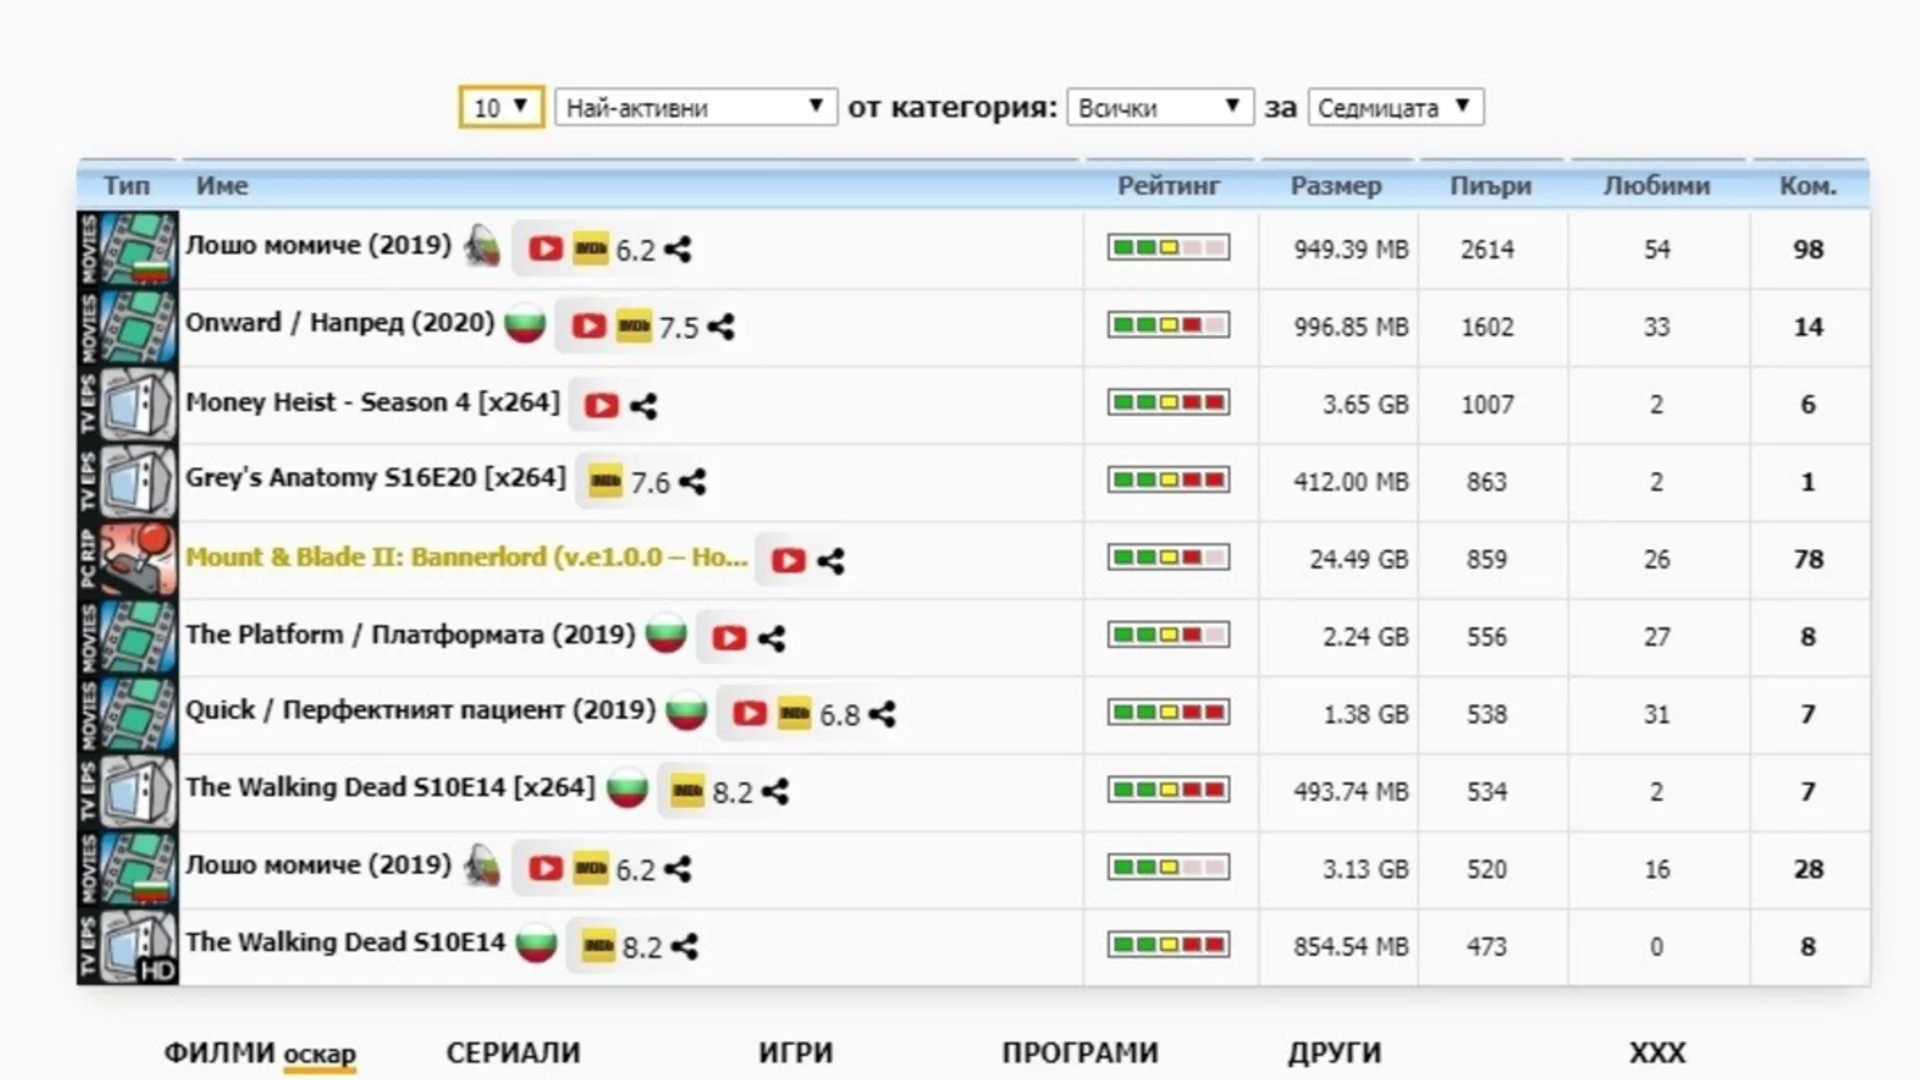
Task: Play the Mount & Blade II: Bannerlord trailer
Action: coord(788,560)
